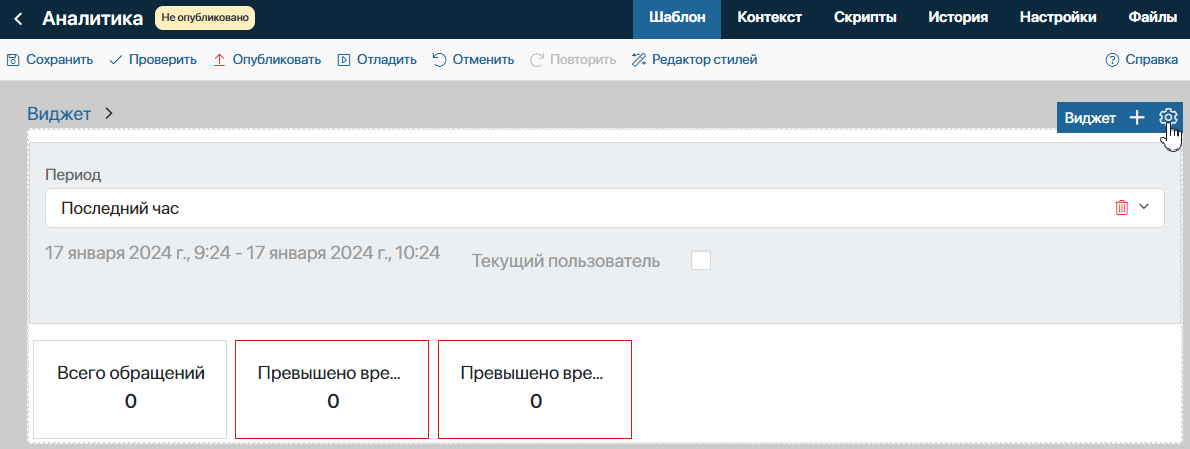Undo with the Отменить button
Screen dimensions: 1190x449
pos(473,60)
